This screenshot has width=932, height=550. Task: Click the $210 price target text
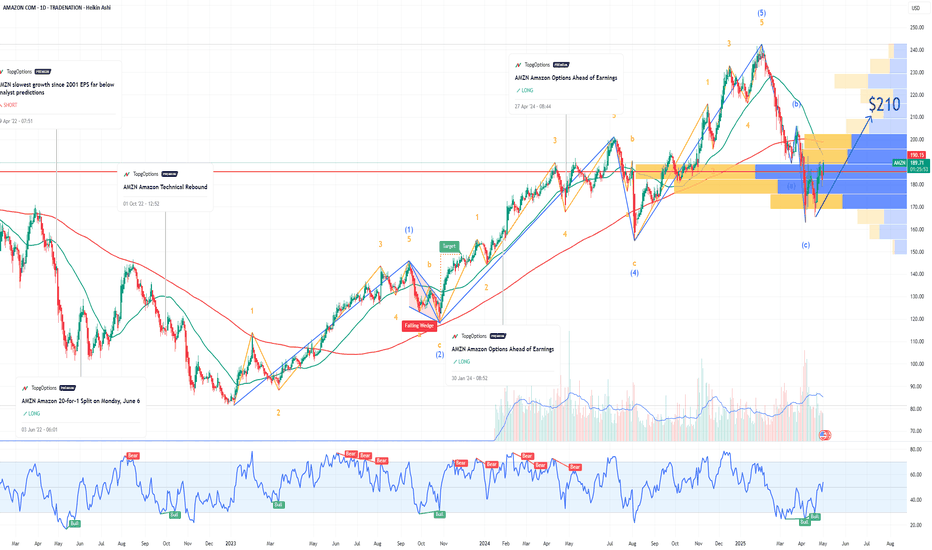[884, 105]
